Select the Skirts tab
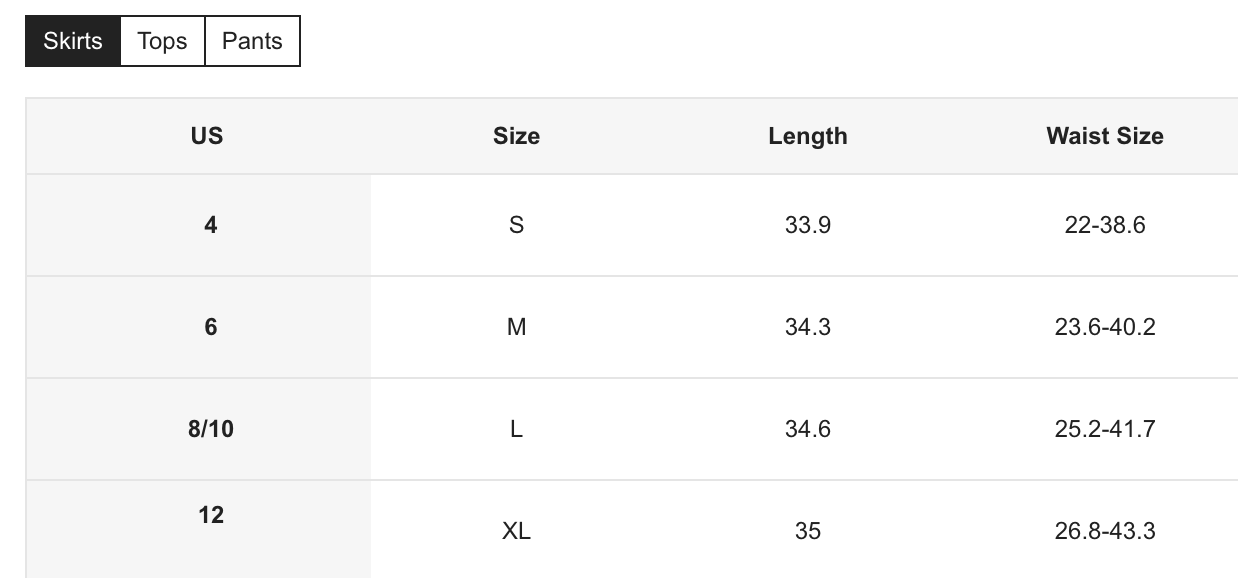Screen dimensions: 1238x578 coord(73,41)
